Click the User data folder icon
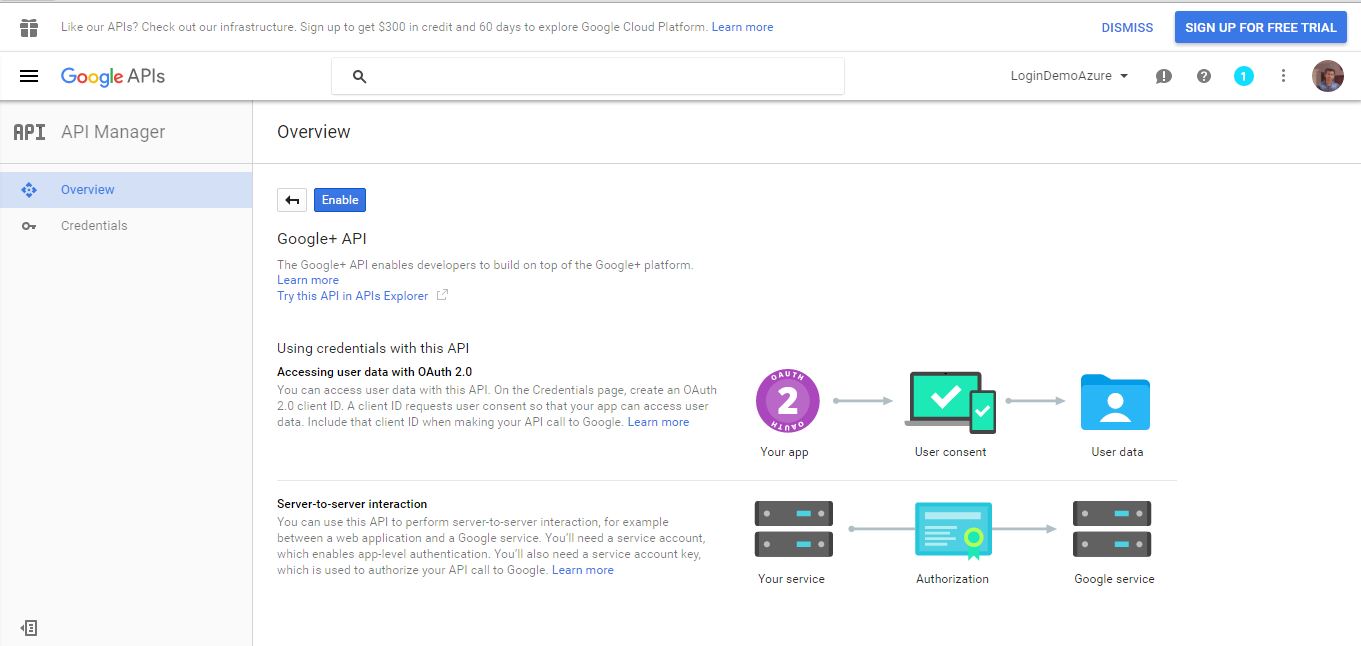 [x=1115, y=402]
